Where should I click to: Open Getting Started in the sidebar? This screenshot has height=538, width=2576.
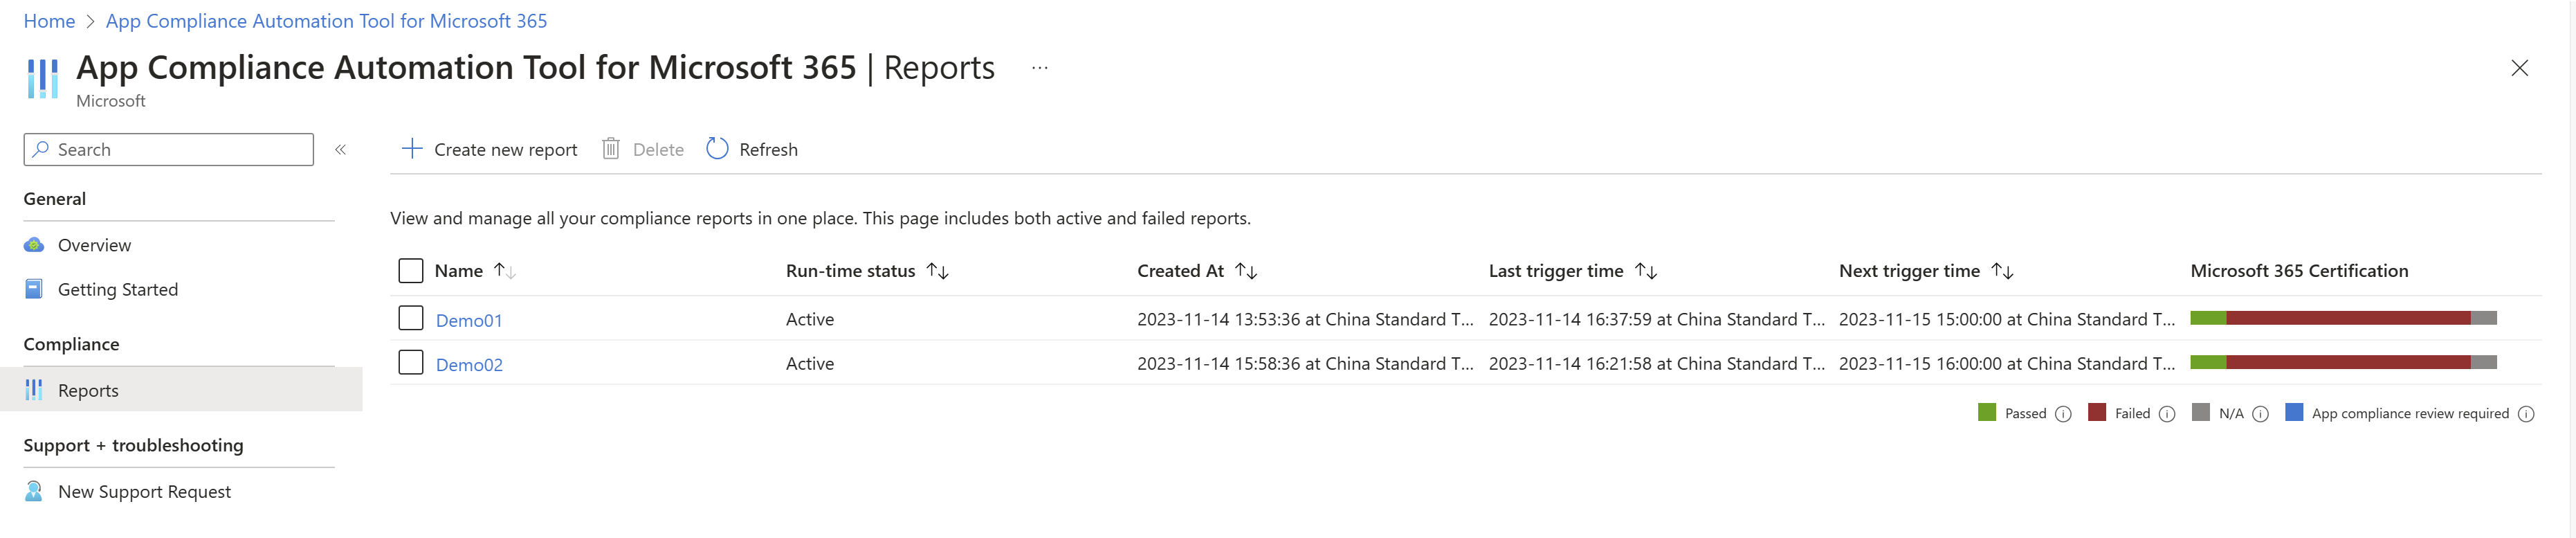pyautogui.click(x=118, y=289)
